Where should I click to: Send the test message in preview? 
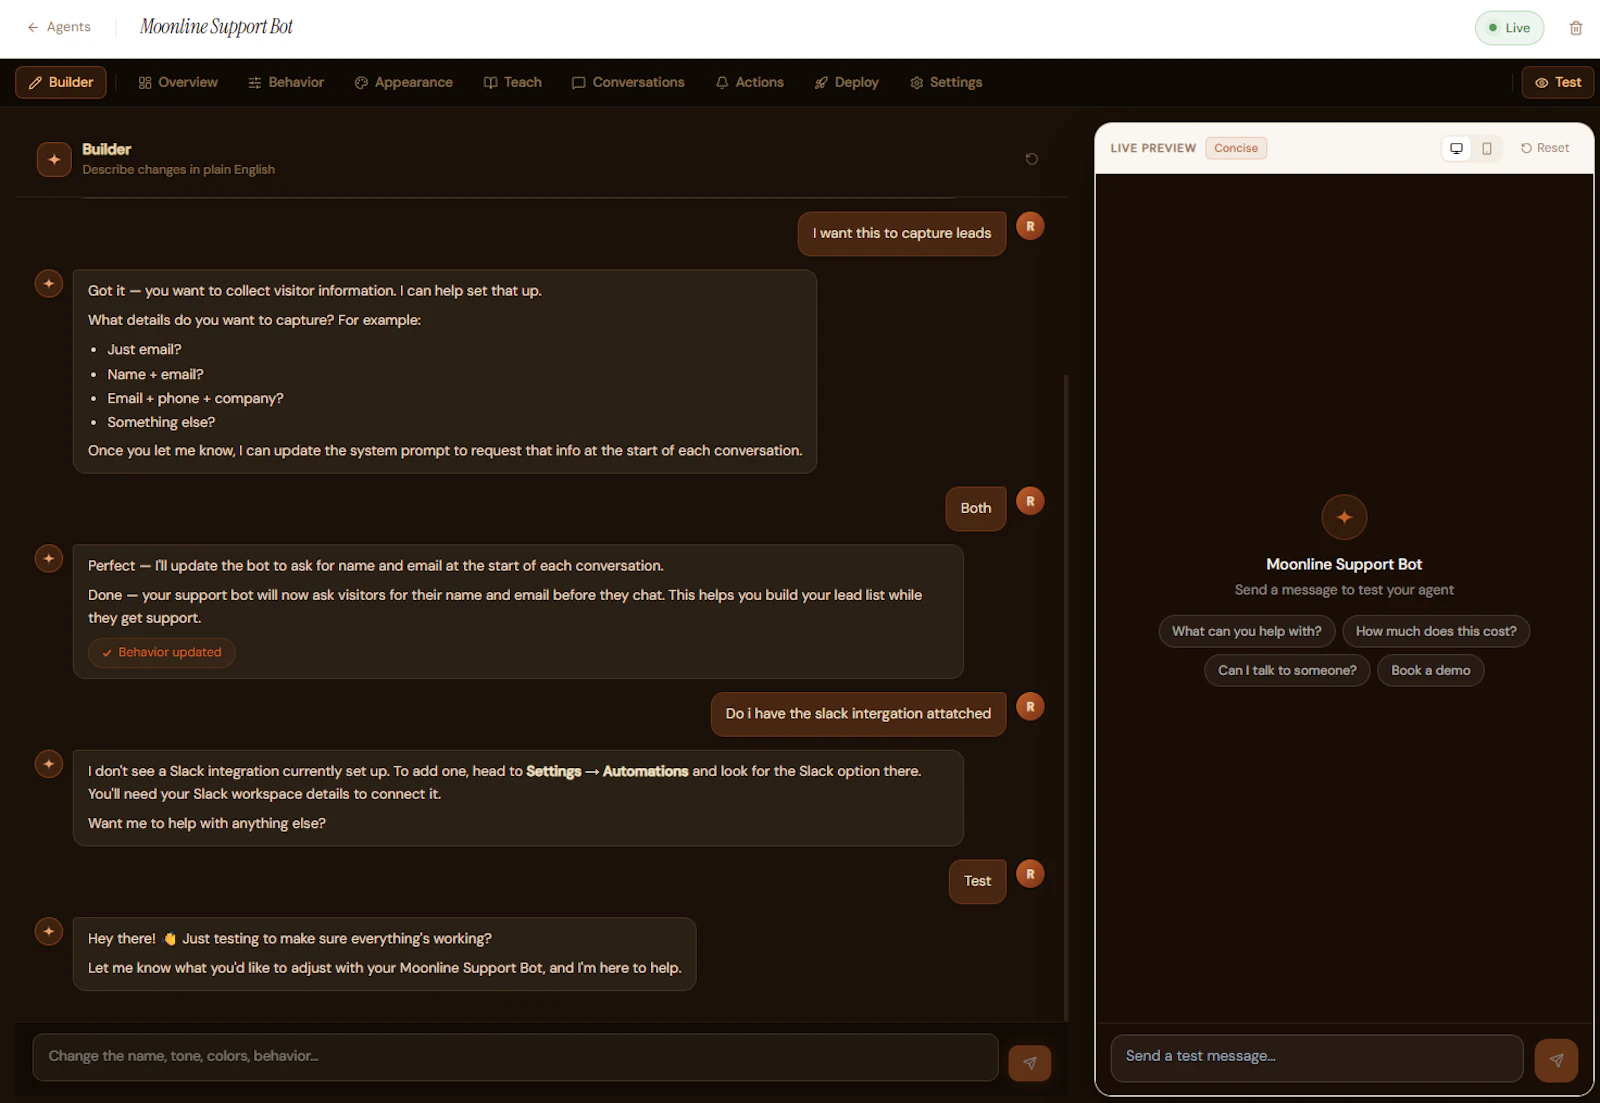tap(1556, 1060)
